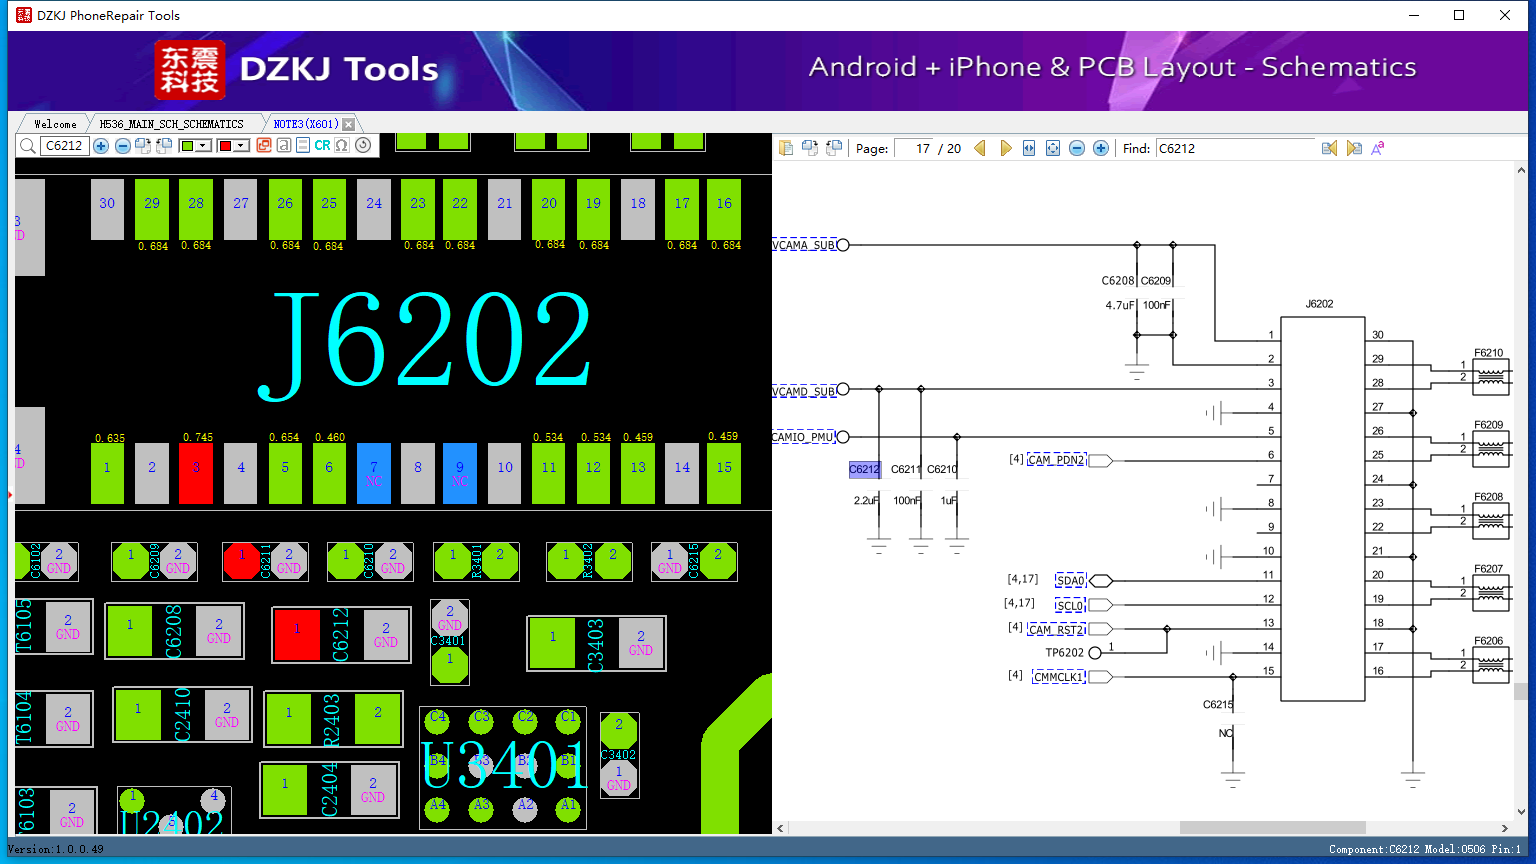Go to the next schematic page
The height and width of the screenshot is (864, 1536).
tap(1005, 148)
